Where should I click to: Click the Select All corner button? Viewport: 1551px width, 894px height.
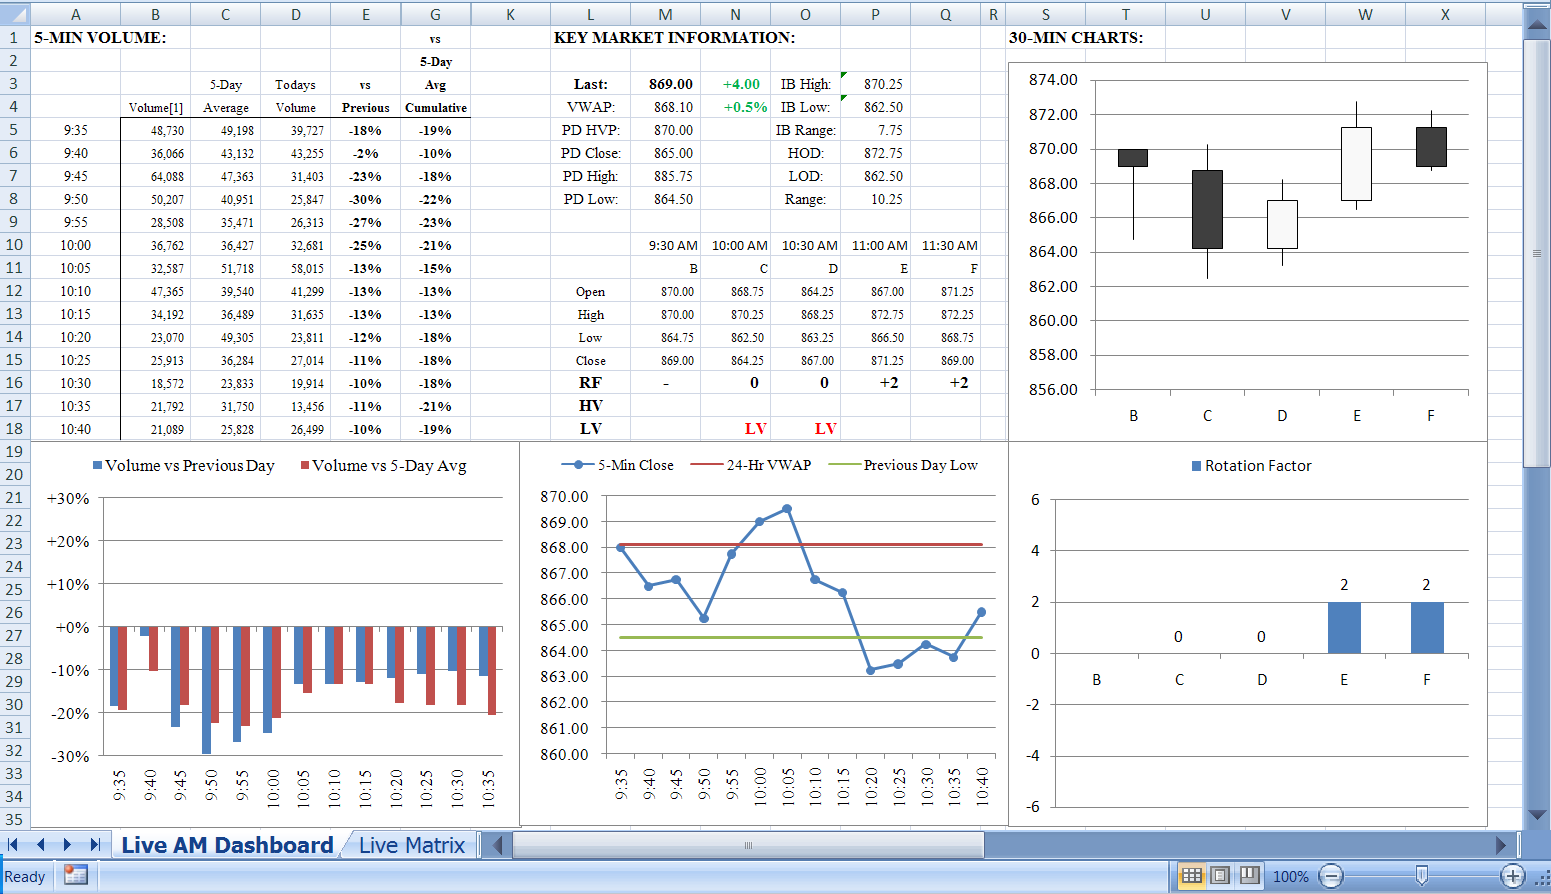tap(14, 14)
